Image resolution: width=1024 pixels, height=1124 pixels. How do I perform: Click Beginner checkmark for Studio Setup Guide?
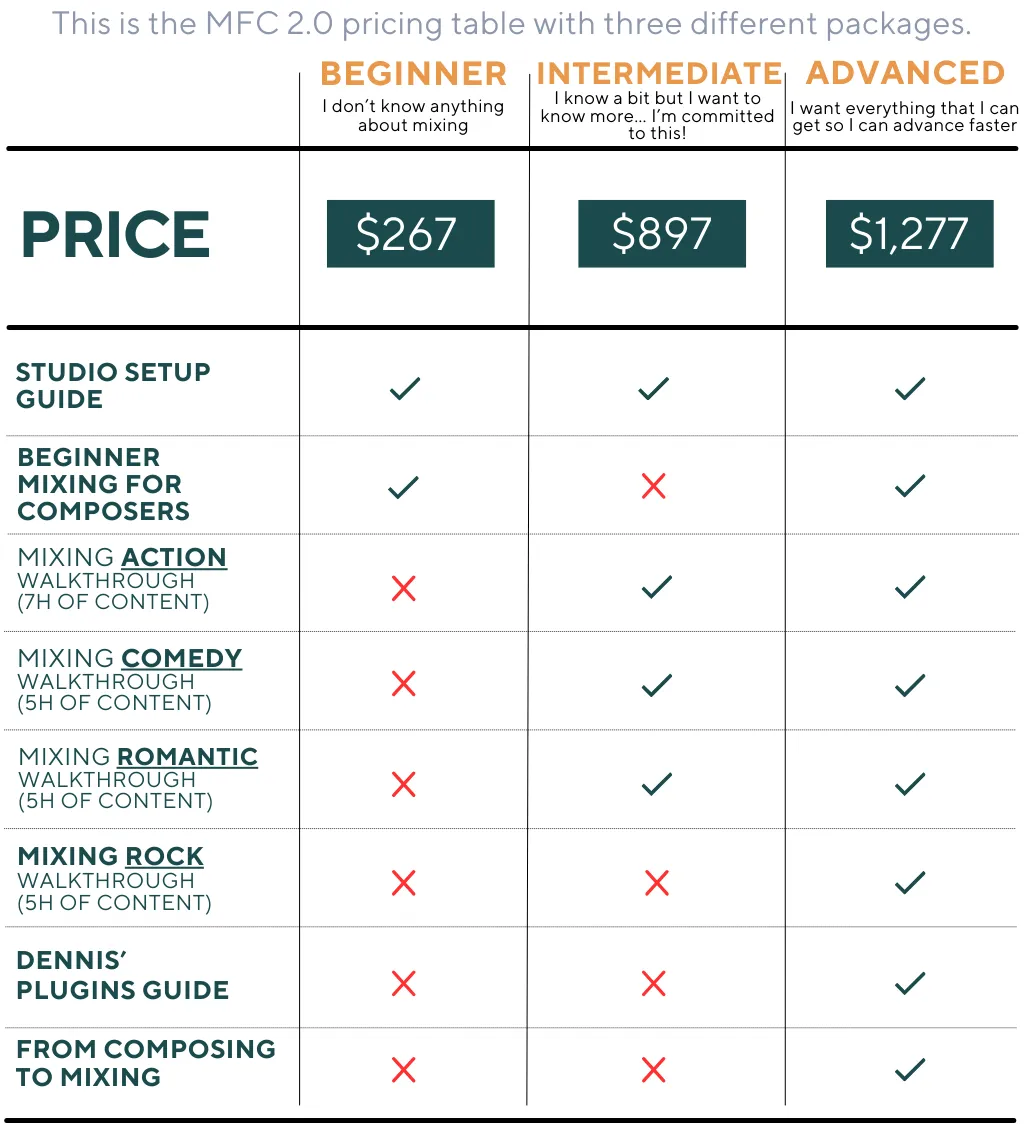tap(405, 389)
